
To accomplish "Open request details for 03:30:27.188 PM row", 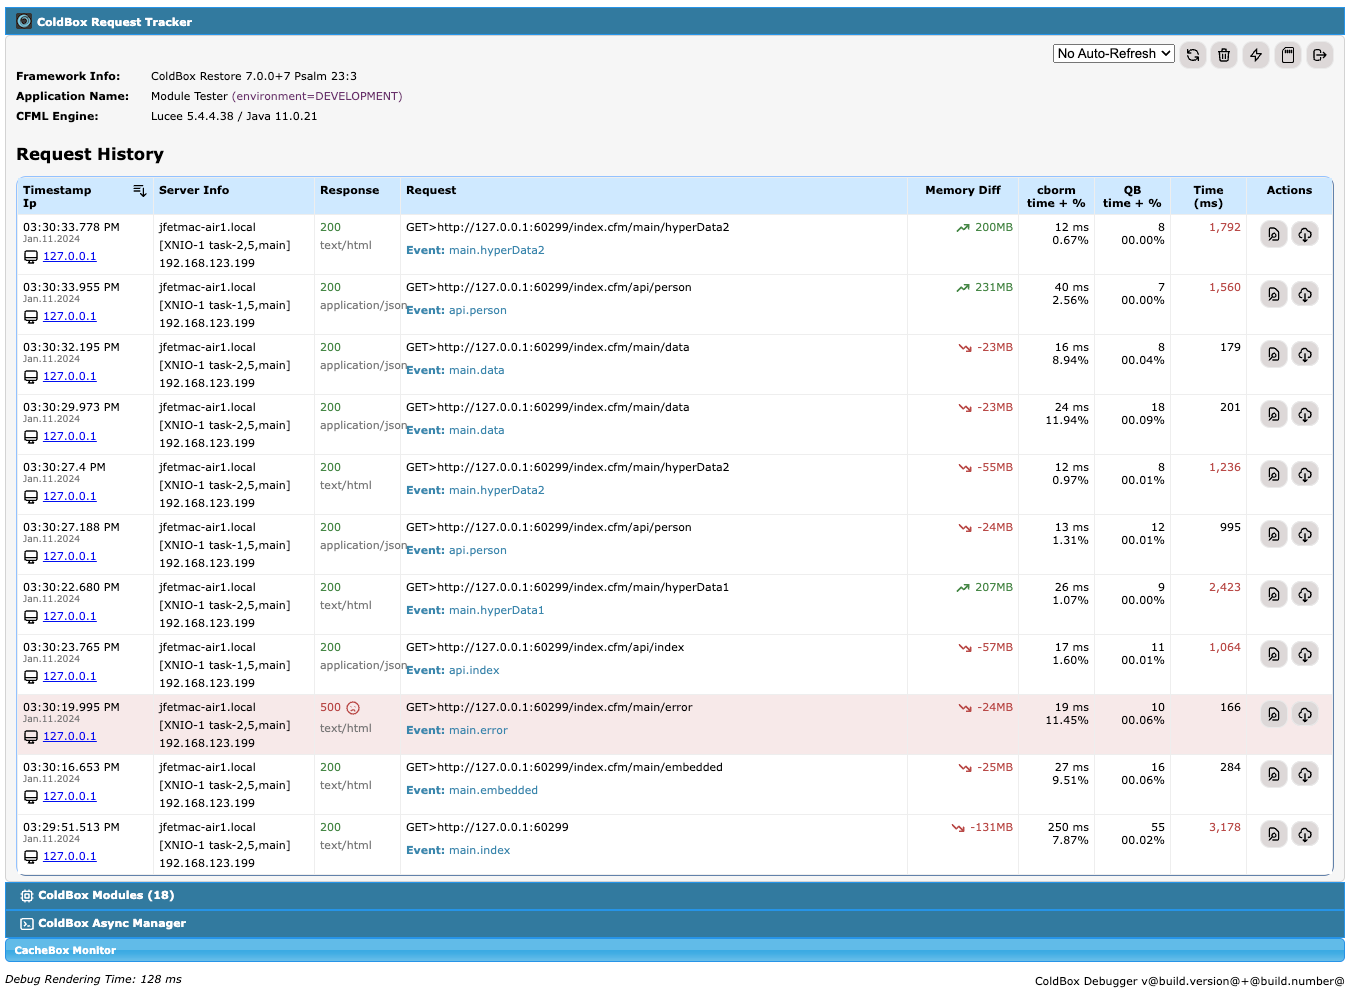I will coord(1273,535).
